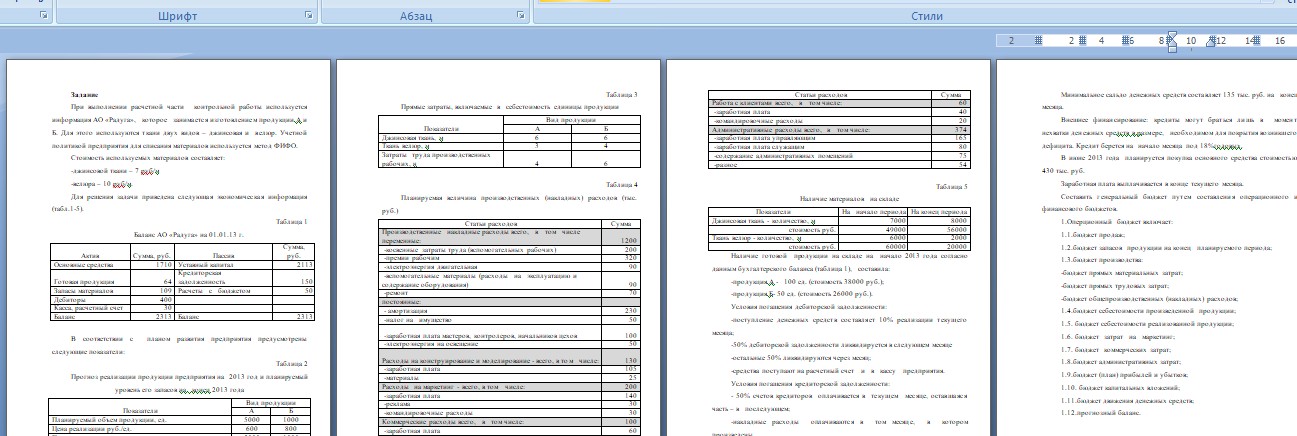Click the ruler at mark 16
This screenshot has height=436, width=1297.
click(x=1280, y=41)
